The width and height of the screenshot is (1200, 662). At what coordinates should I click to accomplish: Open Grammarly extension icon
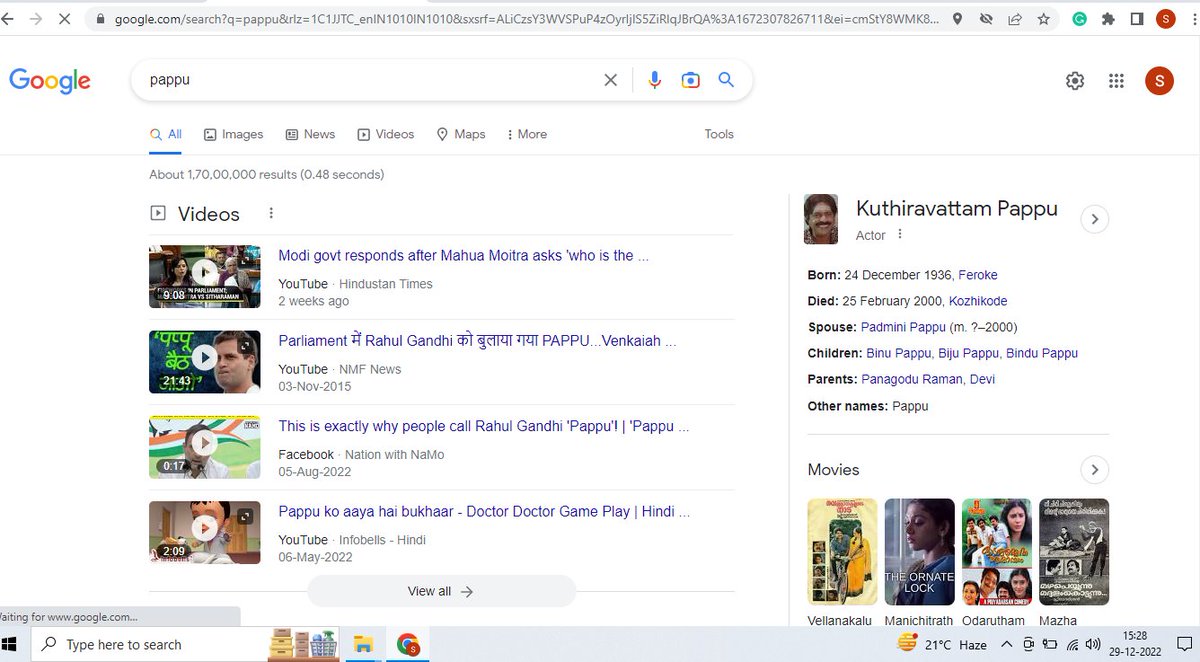click(1080, 19)
